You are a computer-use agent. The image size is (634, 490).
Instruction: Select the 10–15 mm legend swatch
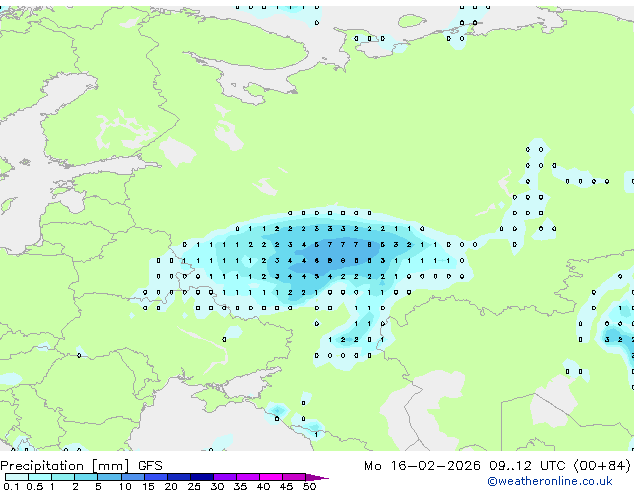pyautogui.click(x=132, y=477)
